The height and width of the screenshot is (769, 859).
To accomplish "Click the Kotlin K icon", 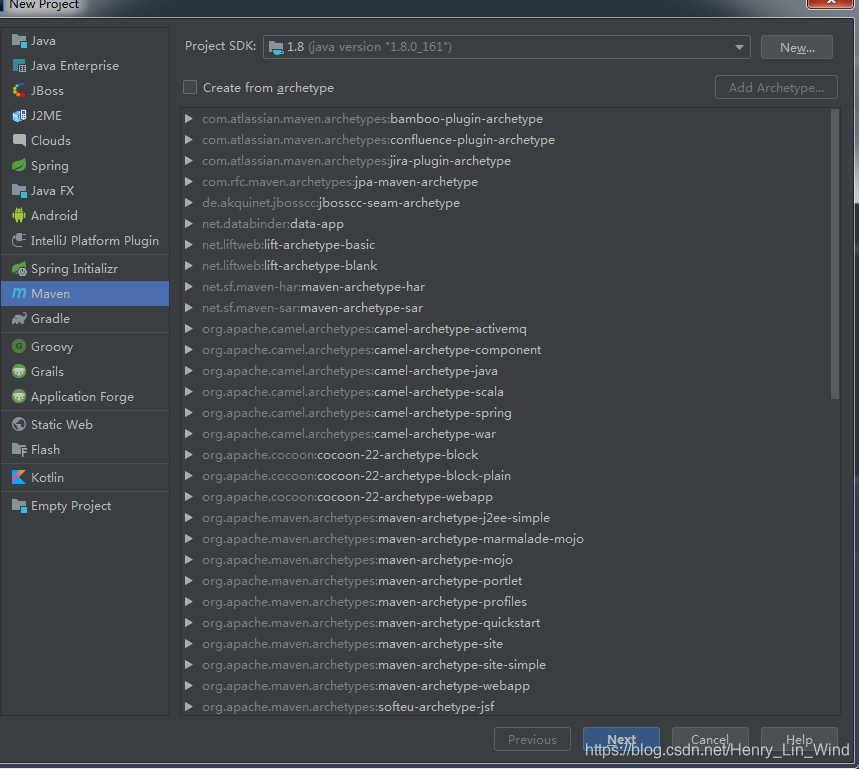I will [19, 477].
